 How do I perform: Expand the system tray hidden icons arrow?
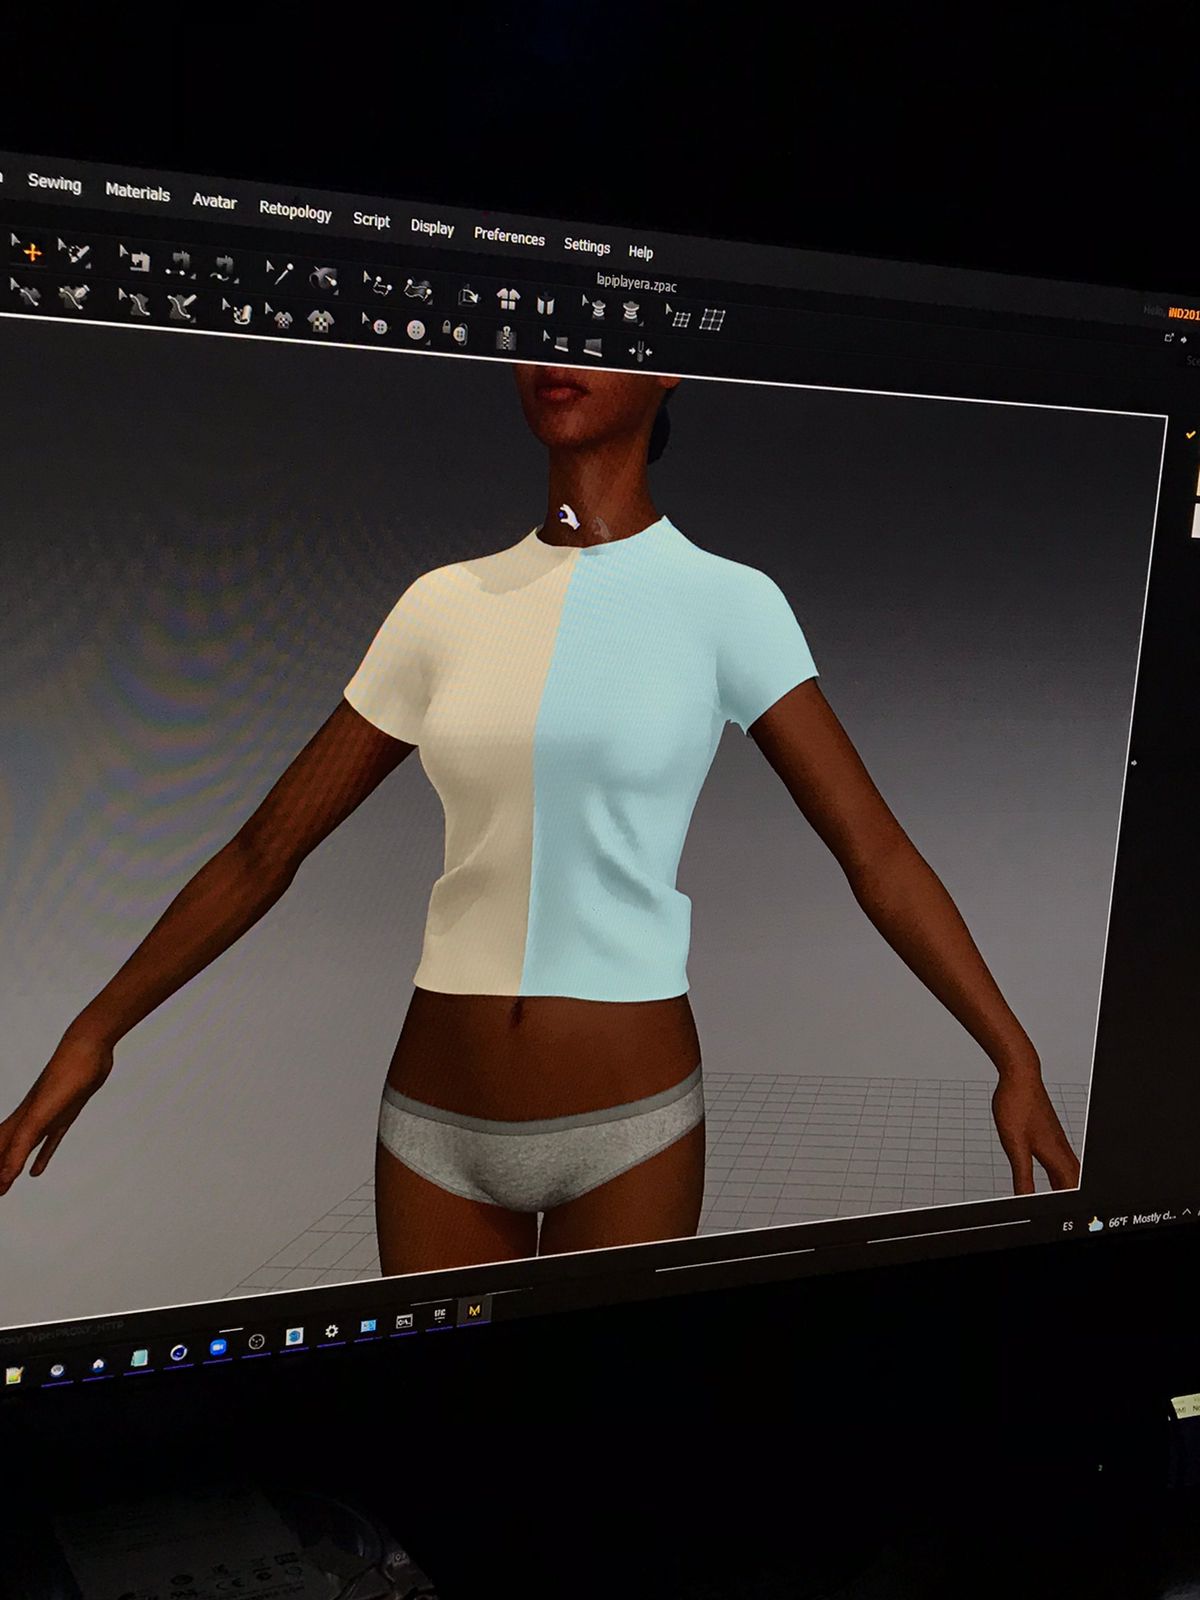click(1187, 1212)
